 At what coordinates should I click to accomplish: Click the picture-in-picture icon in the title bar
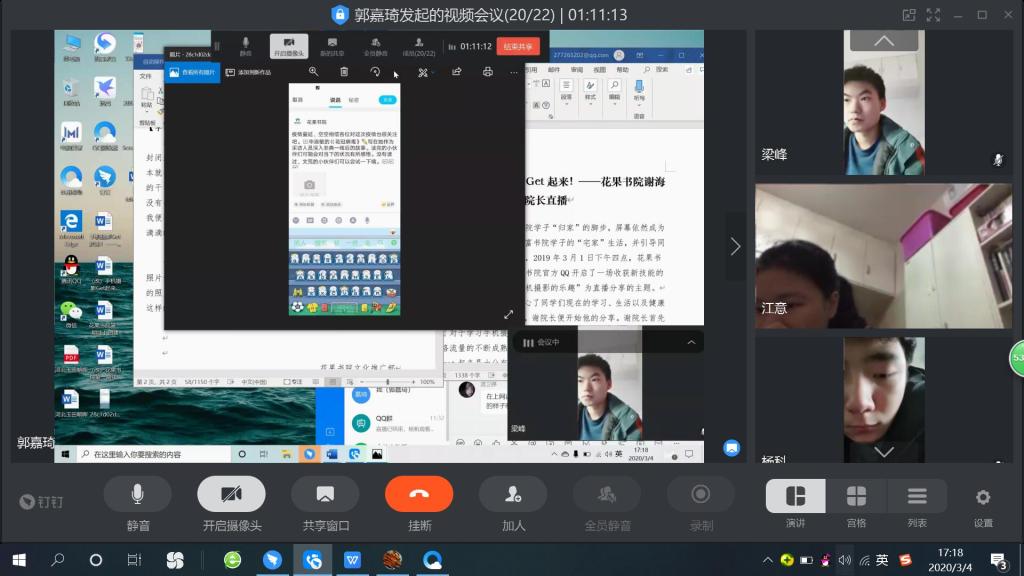pyautogui.click(x=908, y=15)
